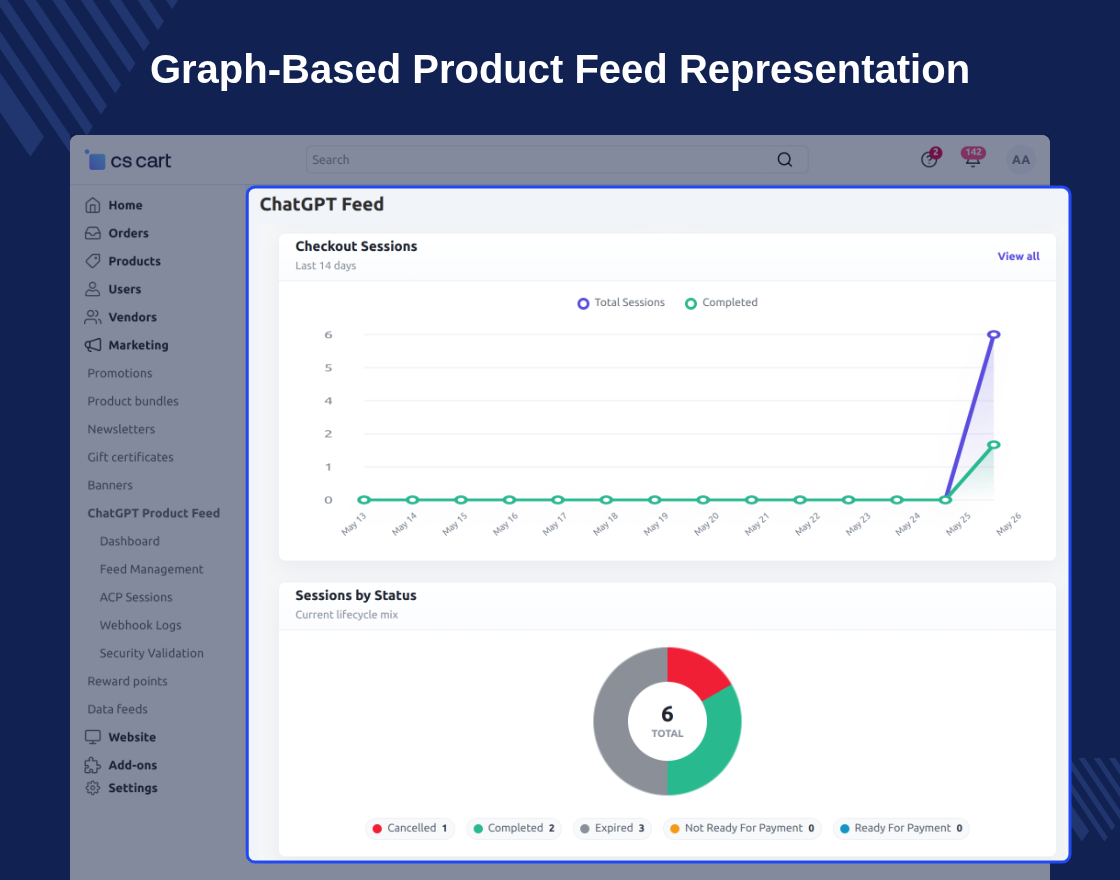Click the CS-Cart logo
This screenshot has height=880, width=1120.
129,161
